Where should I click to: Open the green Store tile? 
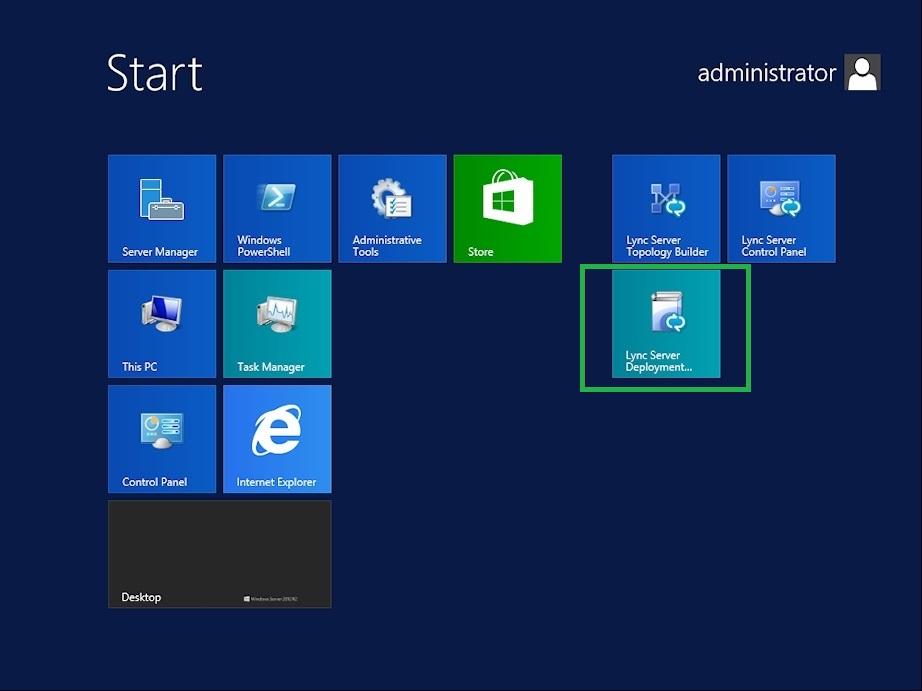507,208
